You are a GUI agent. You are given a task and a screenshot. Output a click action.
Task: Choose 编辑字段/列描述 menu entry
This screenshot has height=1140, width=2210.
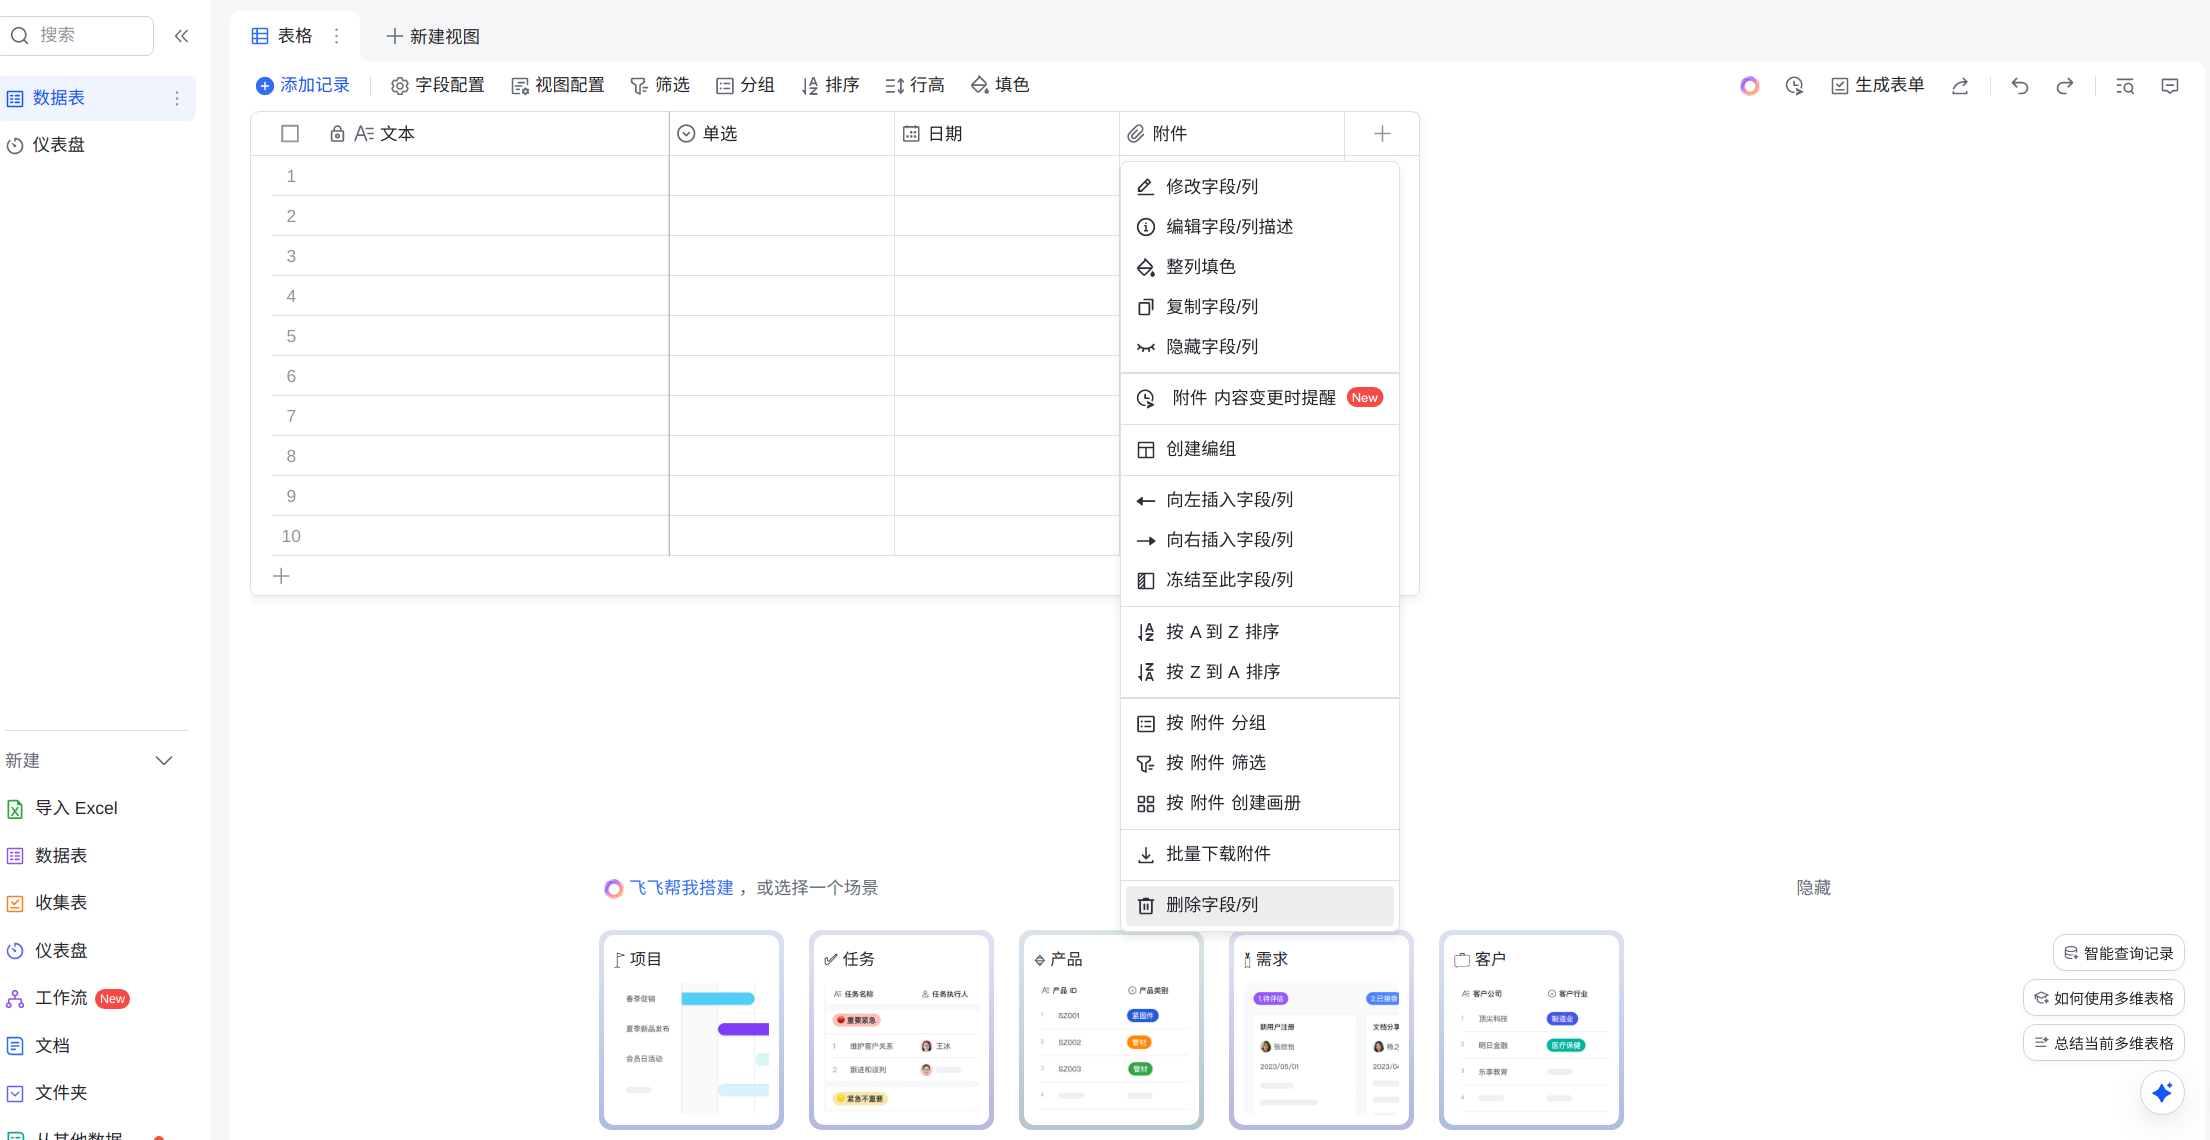tap(1259, 227)
